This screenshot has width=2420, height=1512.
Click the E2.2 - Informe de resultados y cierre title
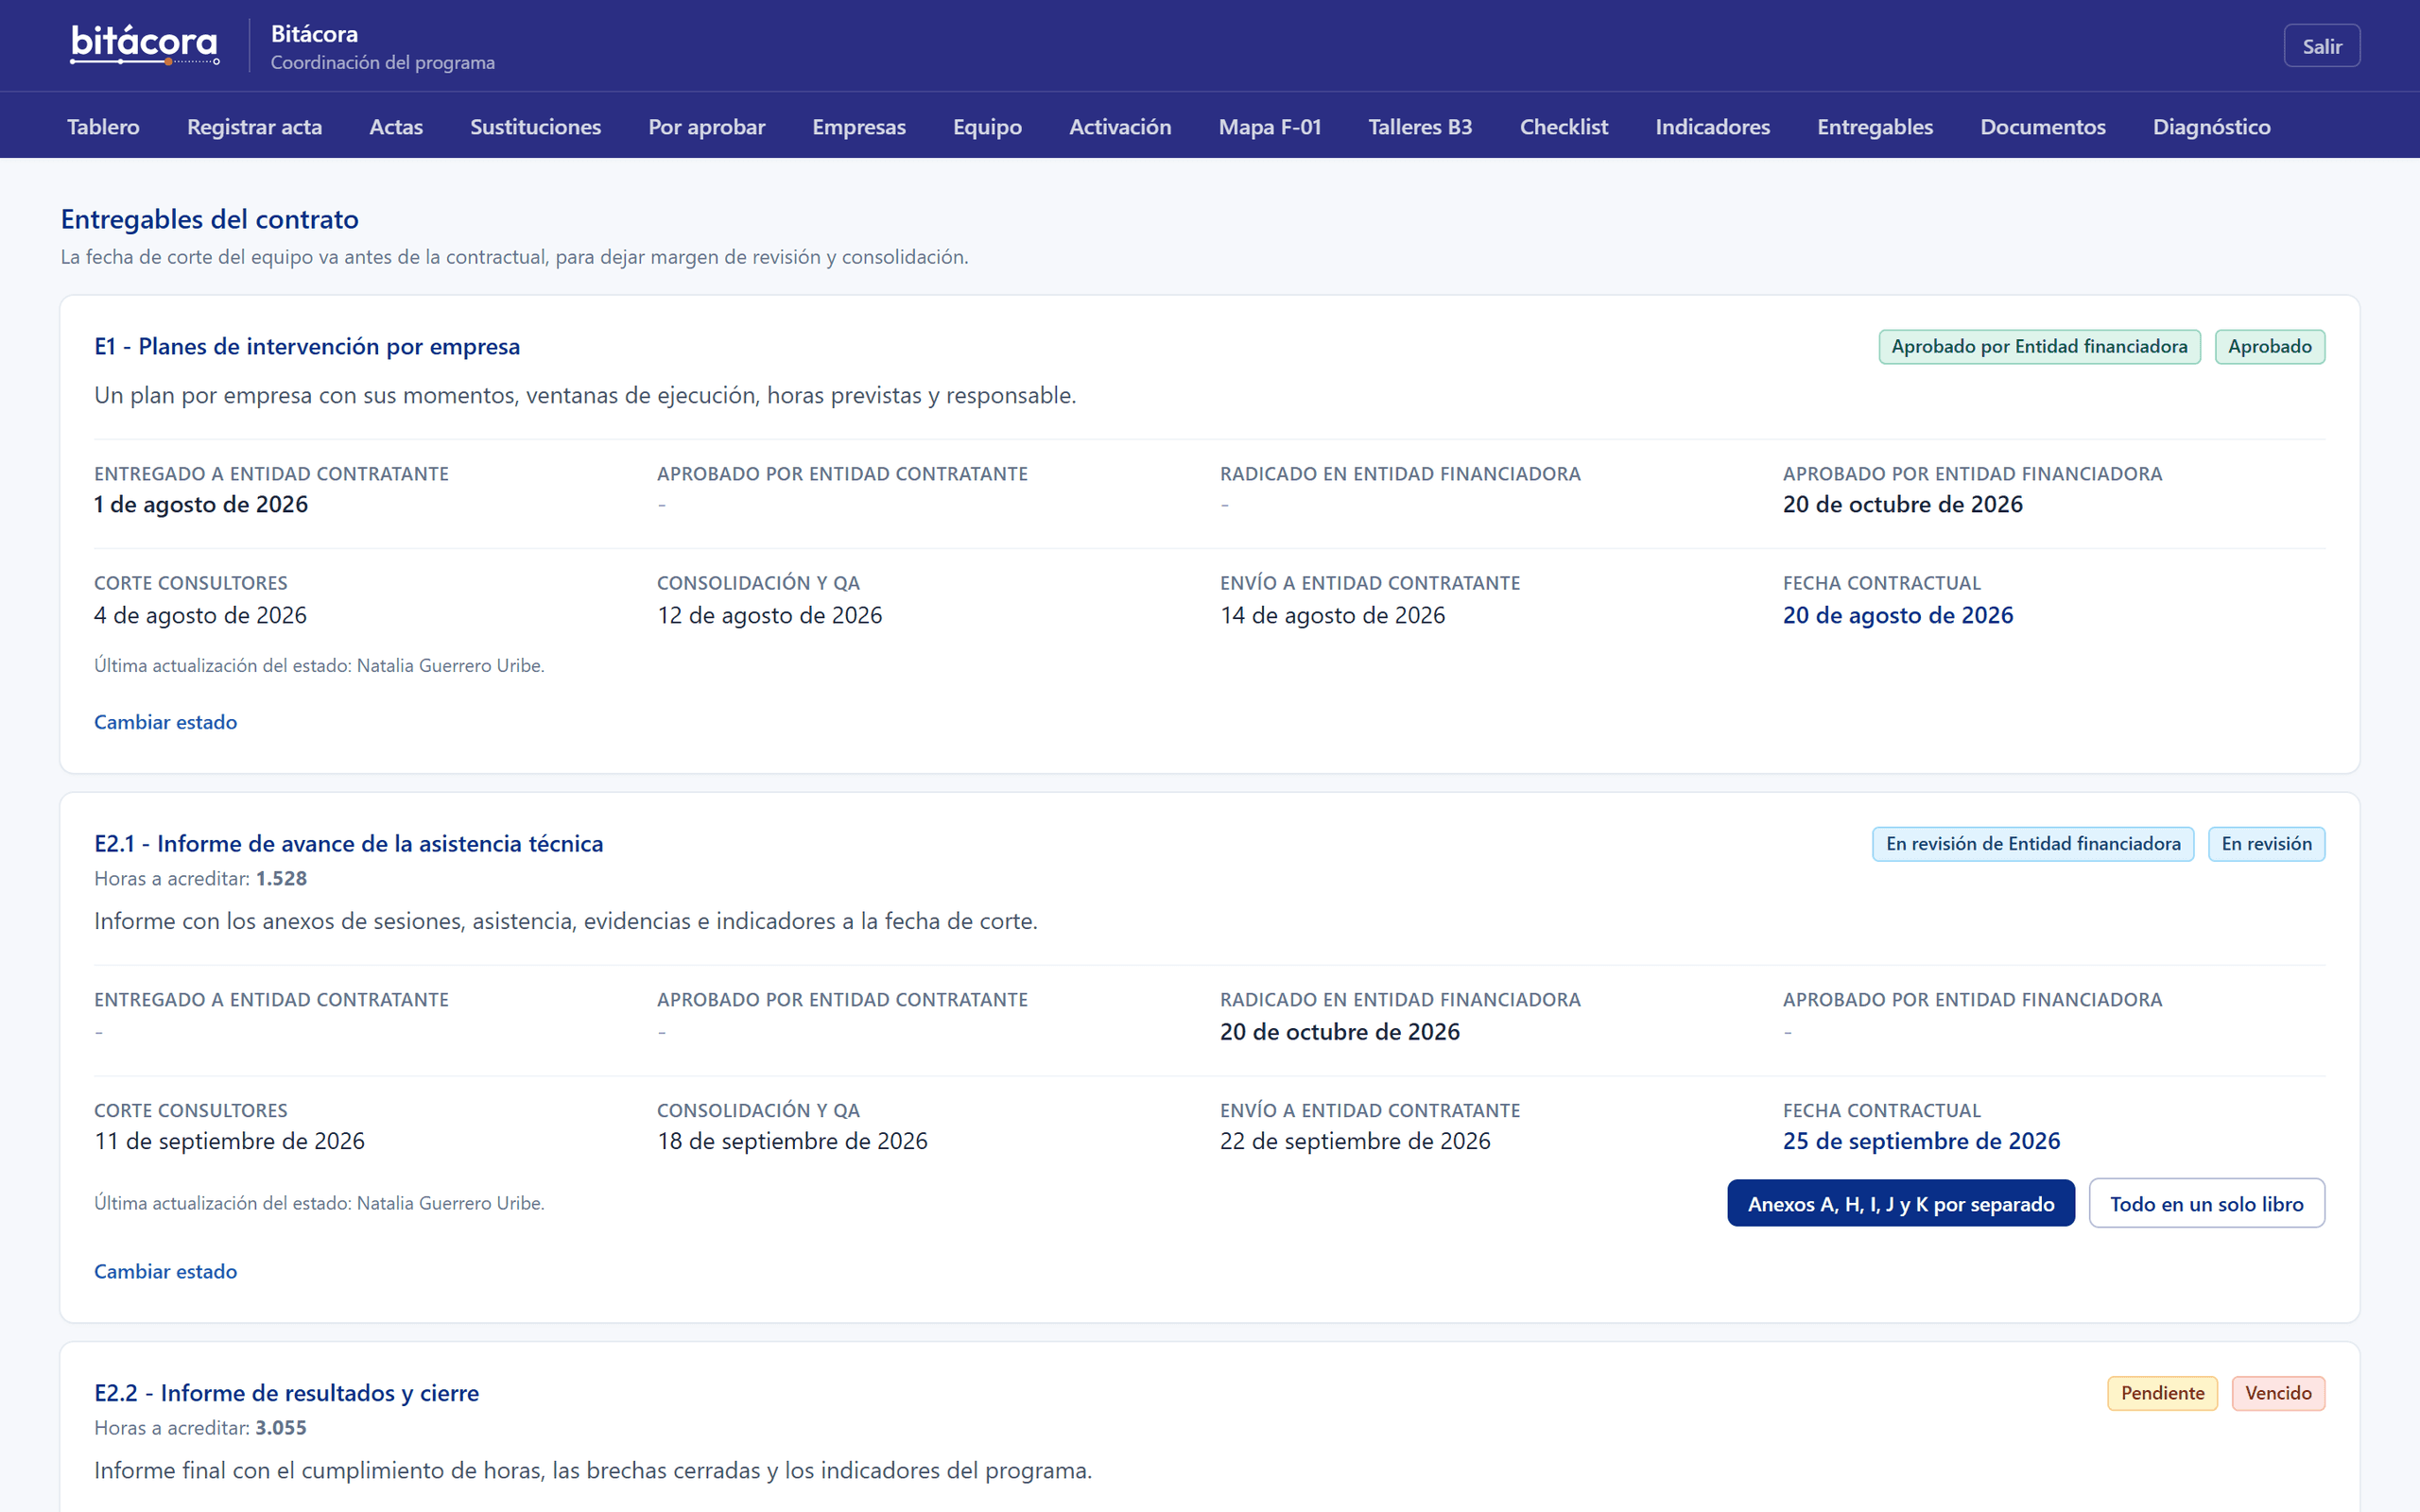pyautogui.click(x=286, y=1393)
